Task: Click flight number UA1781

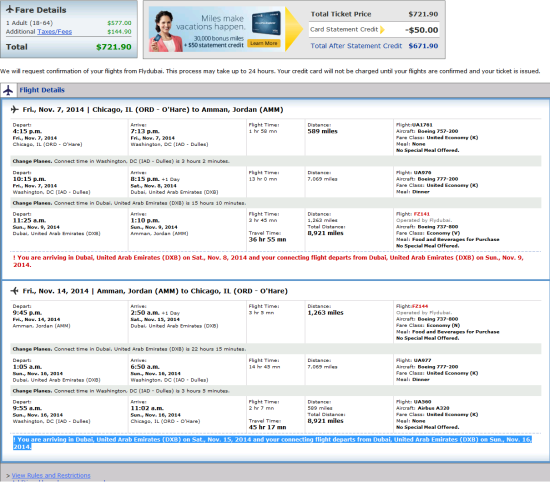Action: (x=421, y=125)
